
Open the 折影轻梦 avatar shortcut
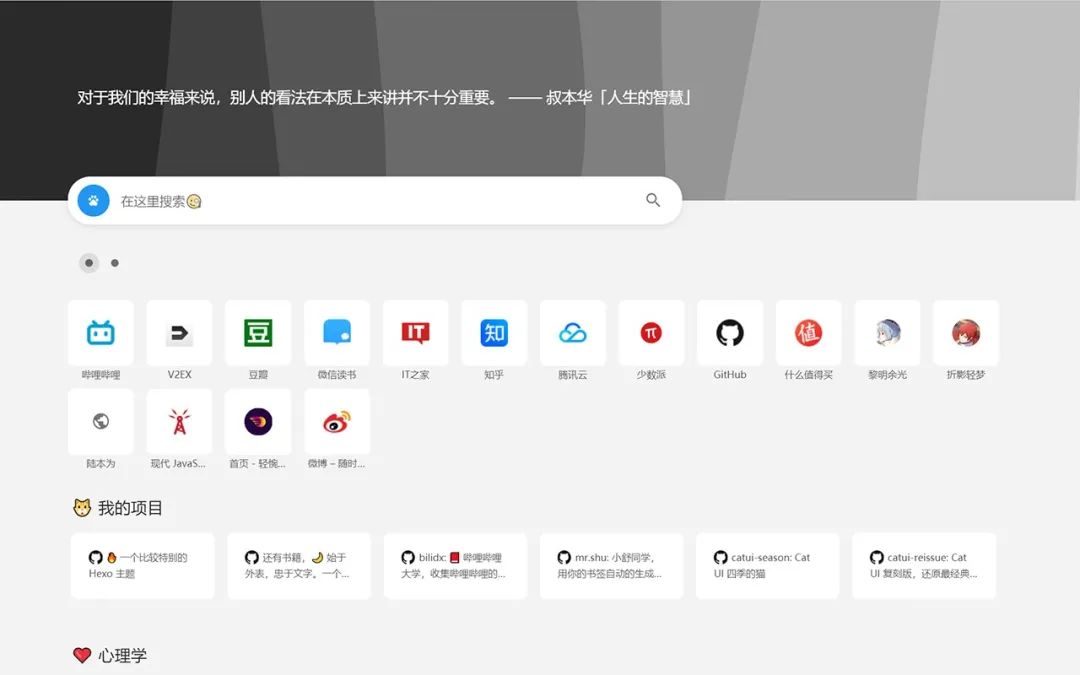966,333
